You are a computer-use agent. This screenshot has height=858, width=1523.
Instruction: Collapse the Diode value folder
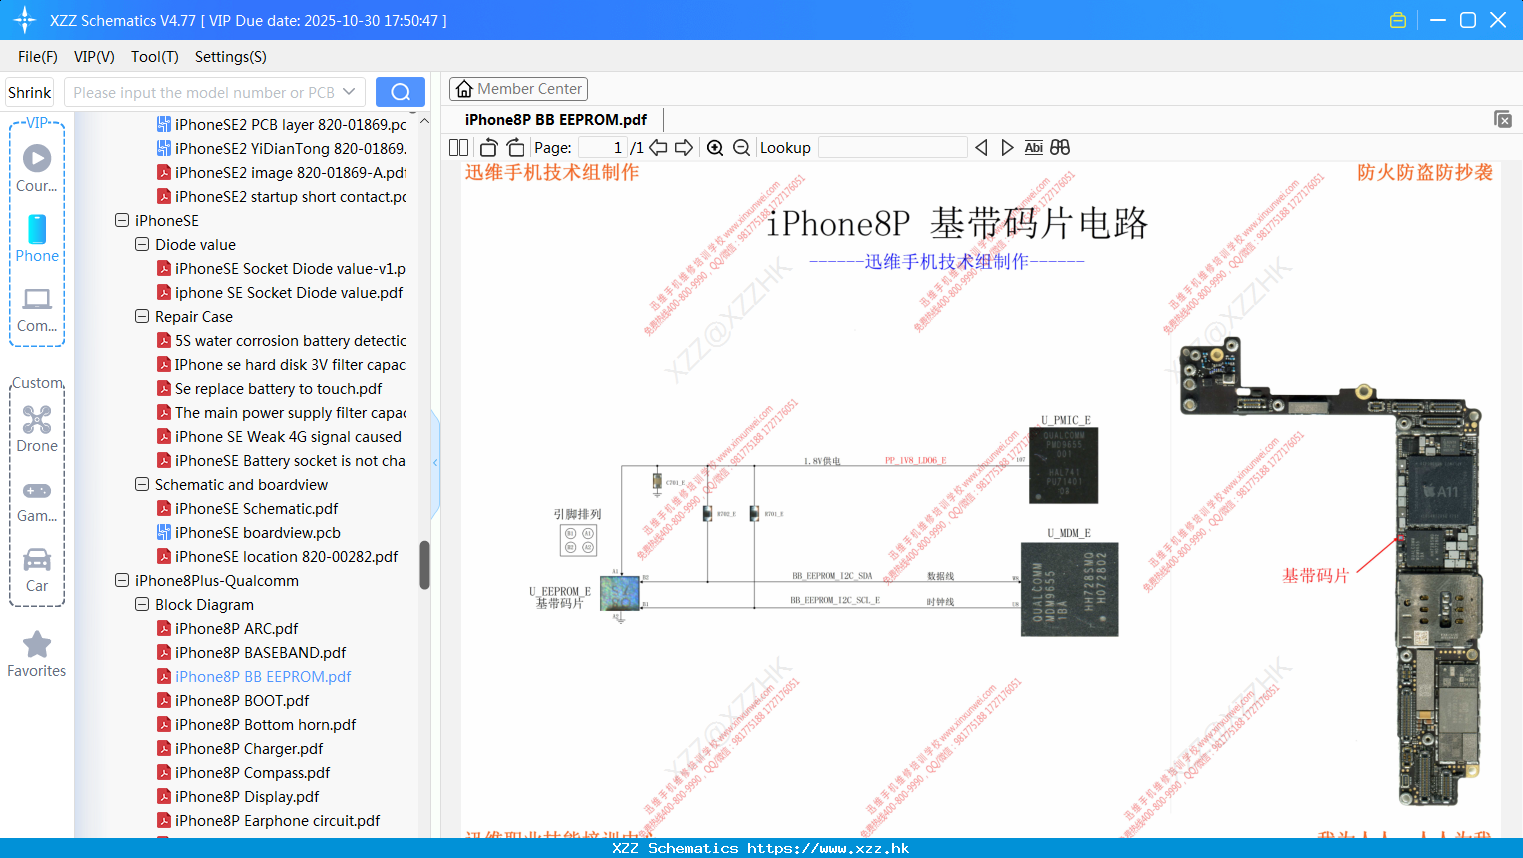coord(142,244)
